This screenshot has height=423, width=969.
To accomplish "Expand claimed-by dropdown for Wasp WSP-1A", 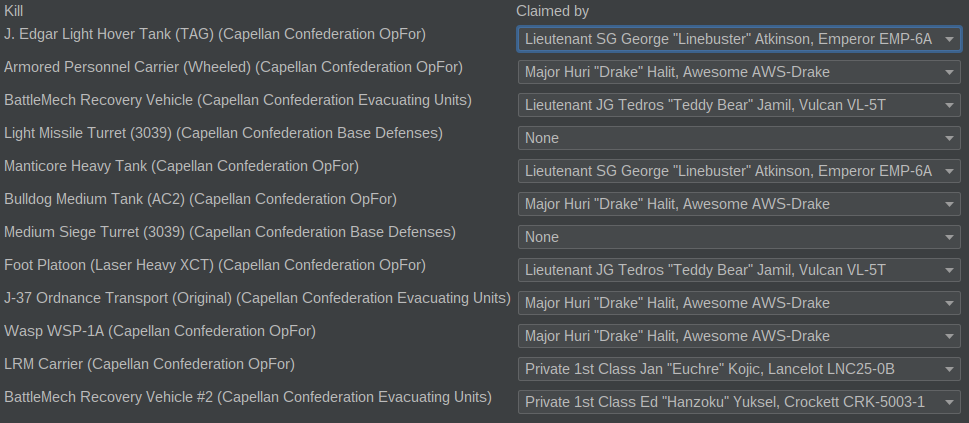I will [738, 336].
